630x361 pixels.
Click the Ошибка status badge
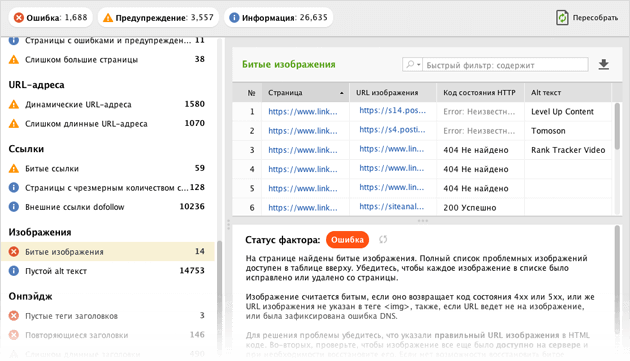pos(347,240)
